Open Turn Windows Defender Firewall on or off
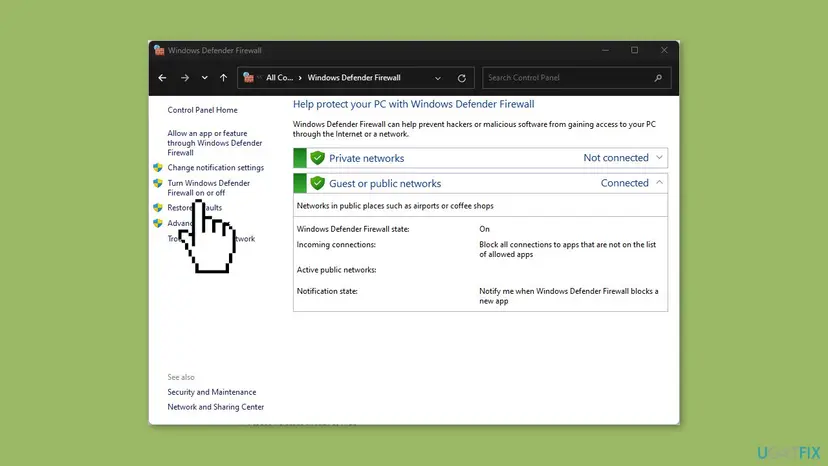The width and height of the screenshot is (828, 466). 209,188
